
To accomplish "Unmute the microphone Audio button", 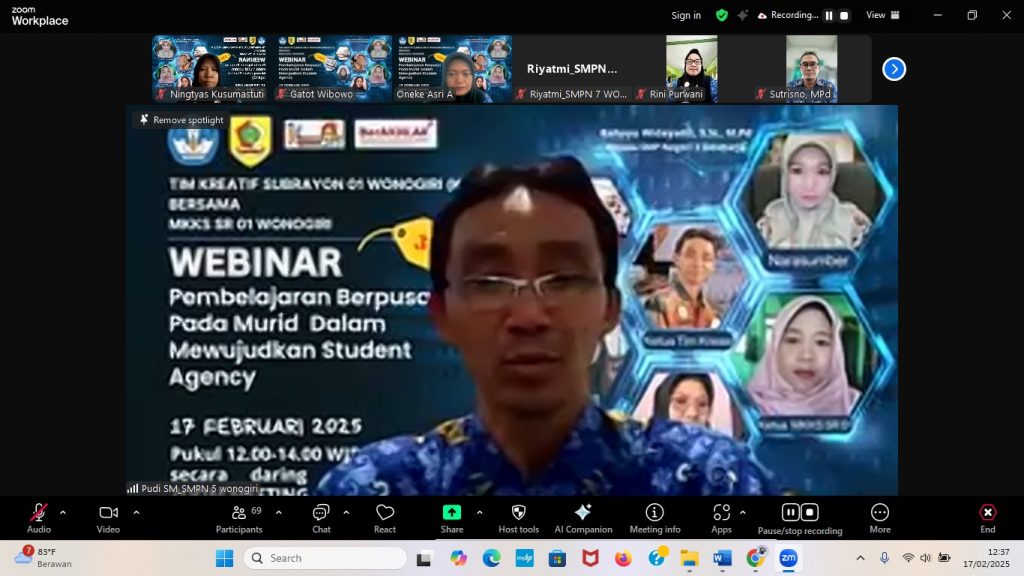I will tap(39, 517).
